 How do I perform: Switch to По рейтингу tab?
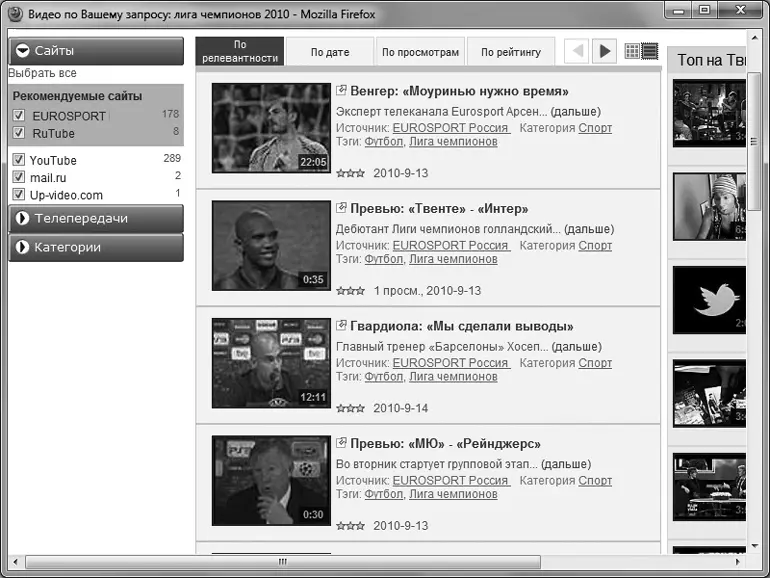tap(511, 52)
